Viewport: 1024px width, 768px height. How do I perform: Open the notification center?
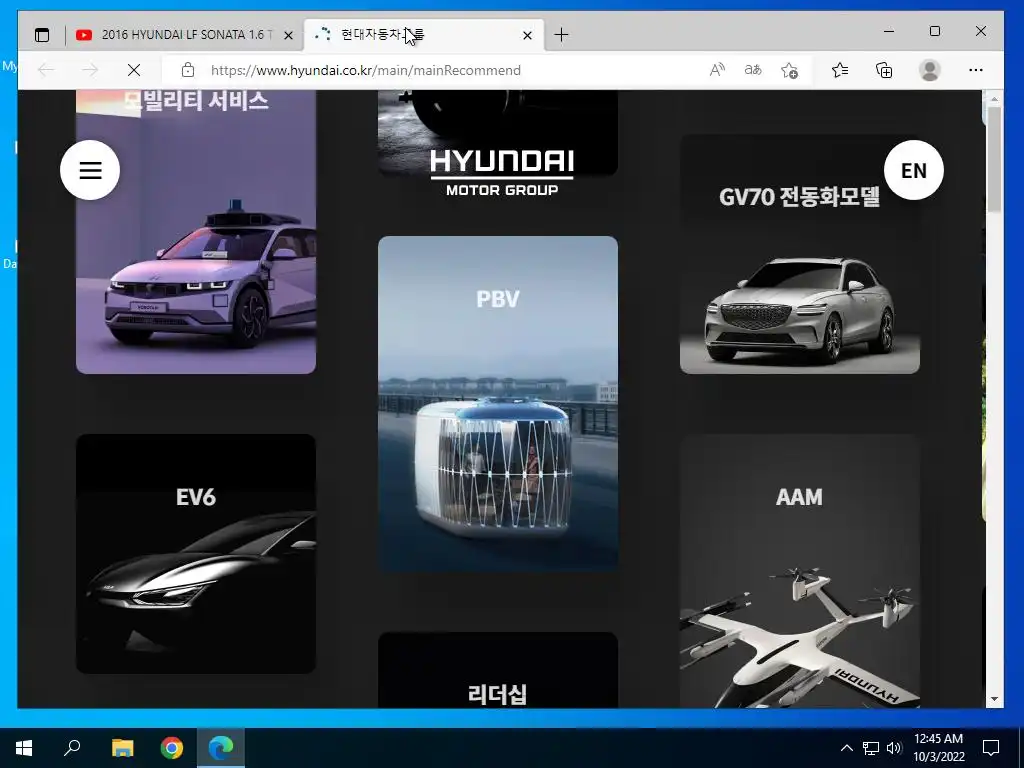(x=991, y=748)
